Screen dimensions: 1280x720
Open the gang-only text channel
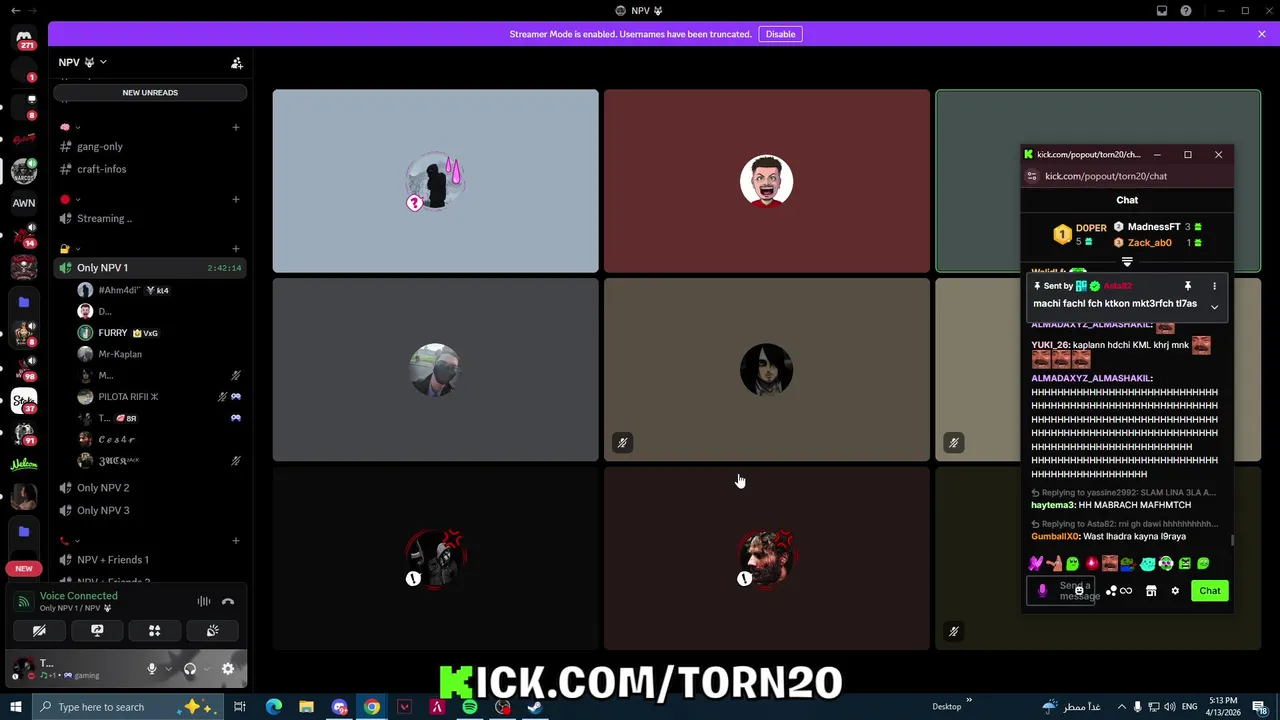click(150, 146)
